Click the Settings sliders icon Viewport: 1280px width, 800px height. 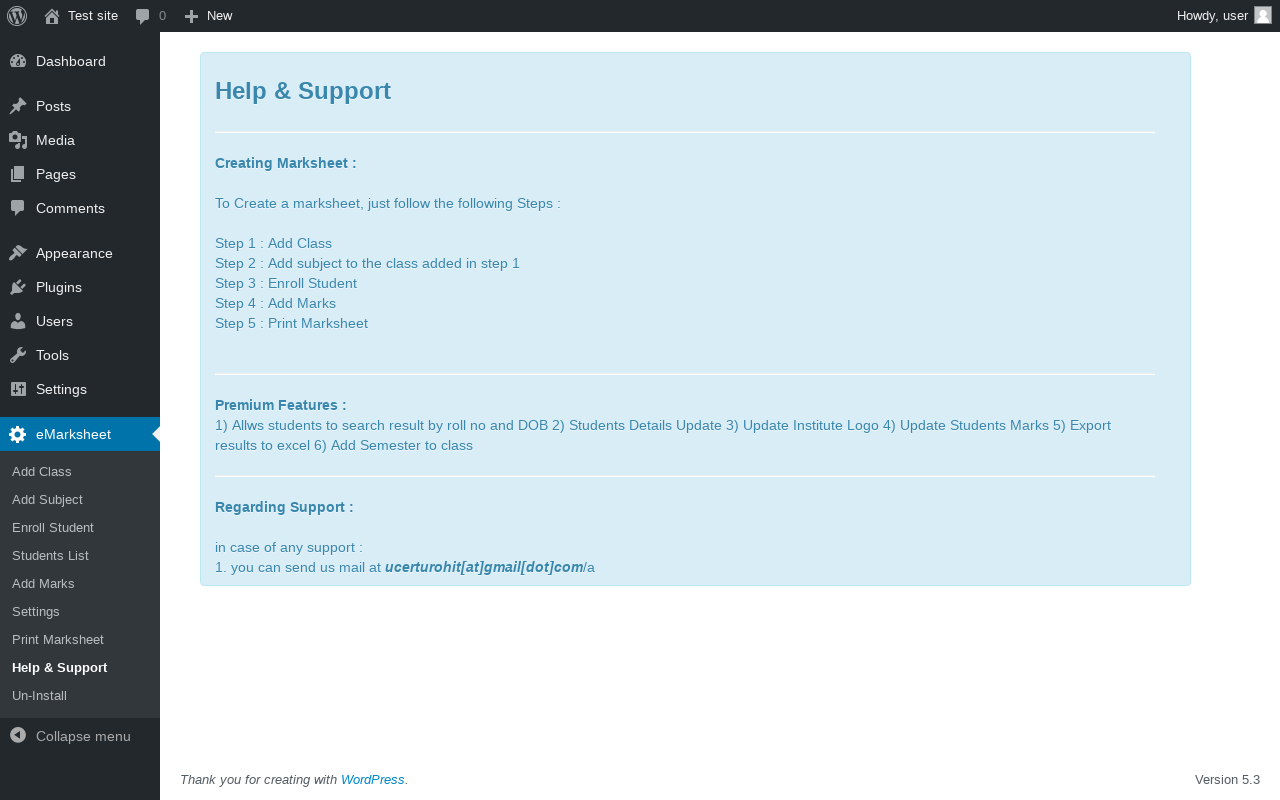click(x=18, y=389)
